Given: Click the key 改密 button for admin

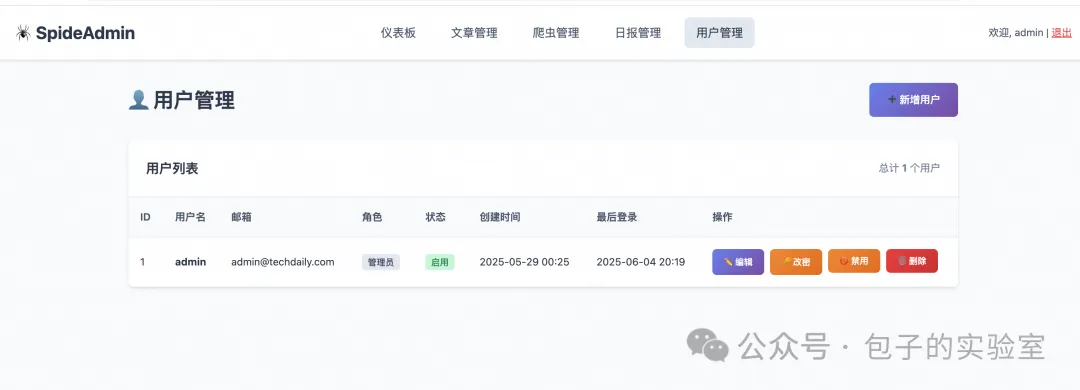Looking at the screenshot, I should [796, 262].
